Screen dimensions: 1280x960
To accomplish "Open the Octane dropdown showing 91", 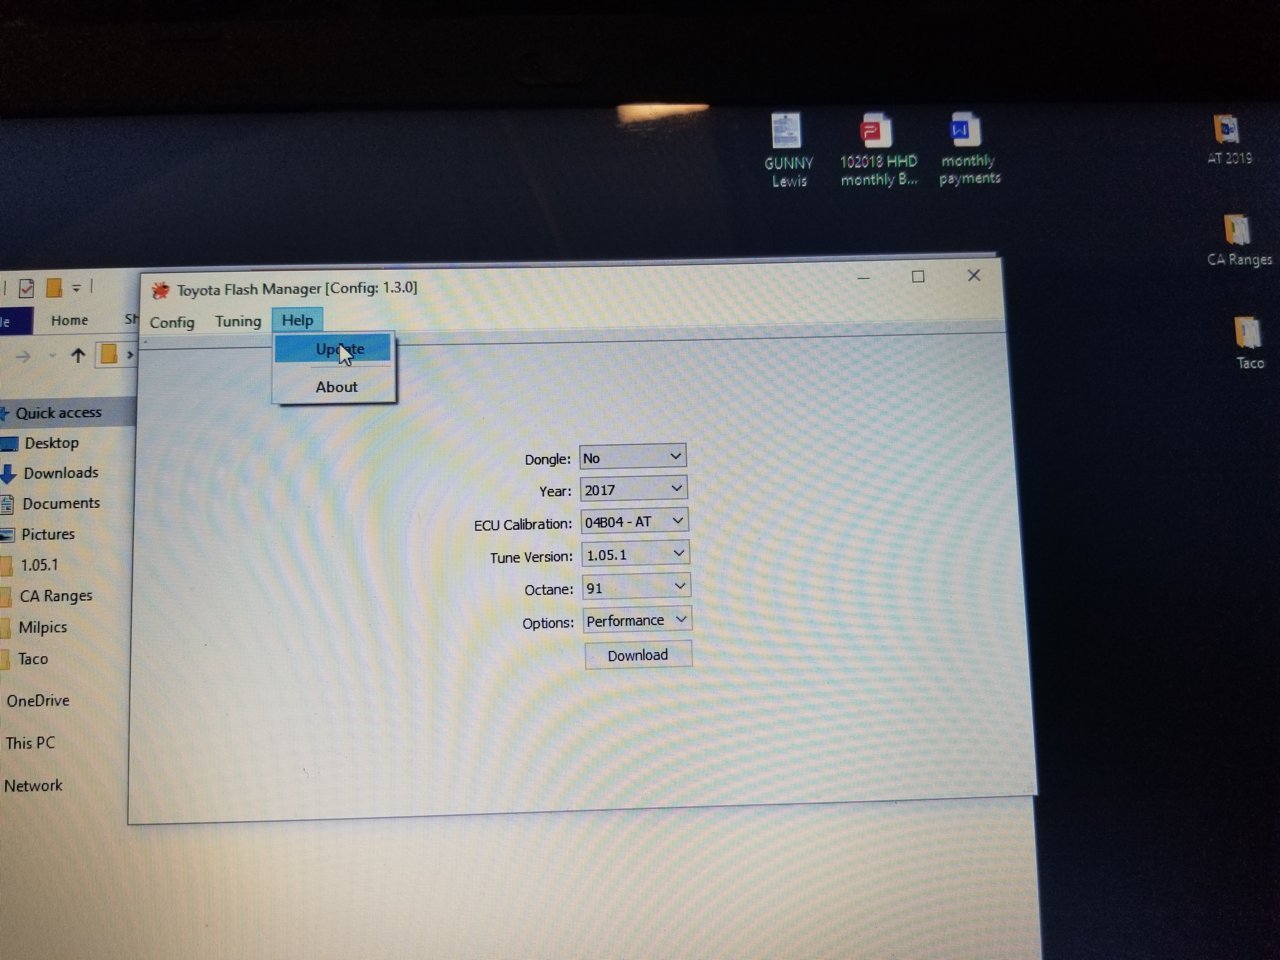I will click(x=637, y=587).
